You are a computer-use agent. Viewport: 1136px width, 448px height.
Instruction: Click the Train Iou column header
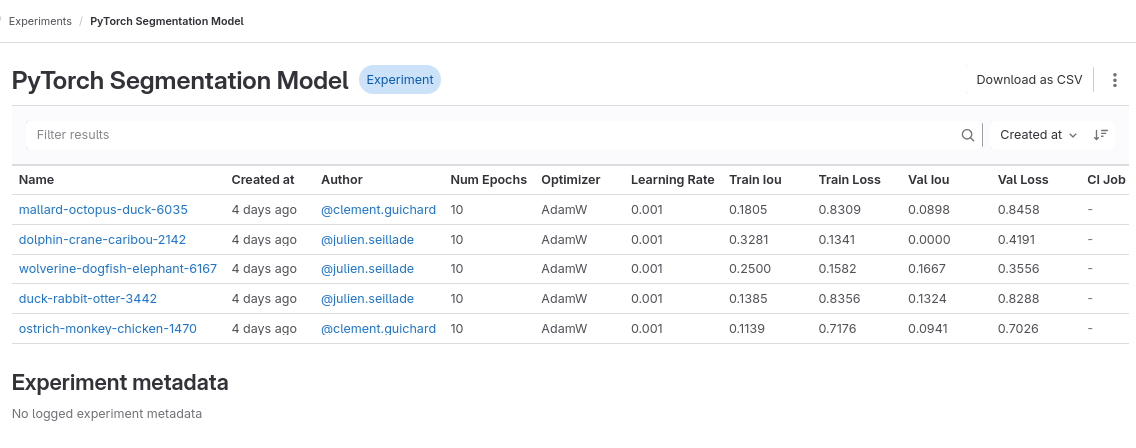tap(755, 180)
